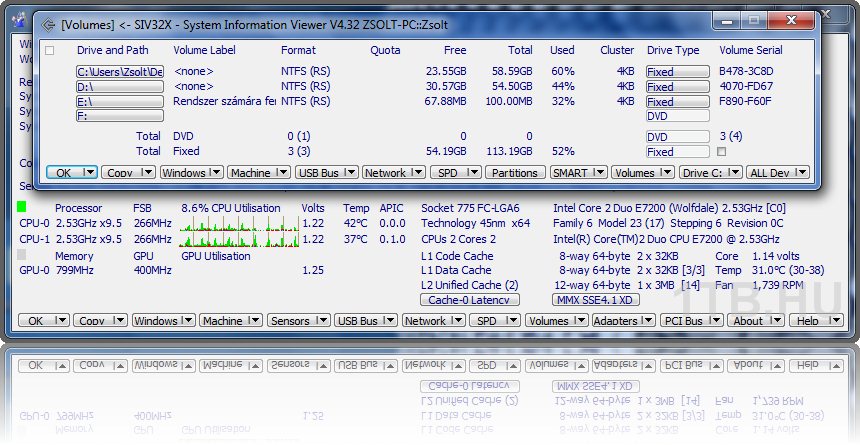Click OK in the main SIV window
The height and width of the screenshot is (445, 860).
tap(44, 320)
